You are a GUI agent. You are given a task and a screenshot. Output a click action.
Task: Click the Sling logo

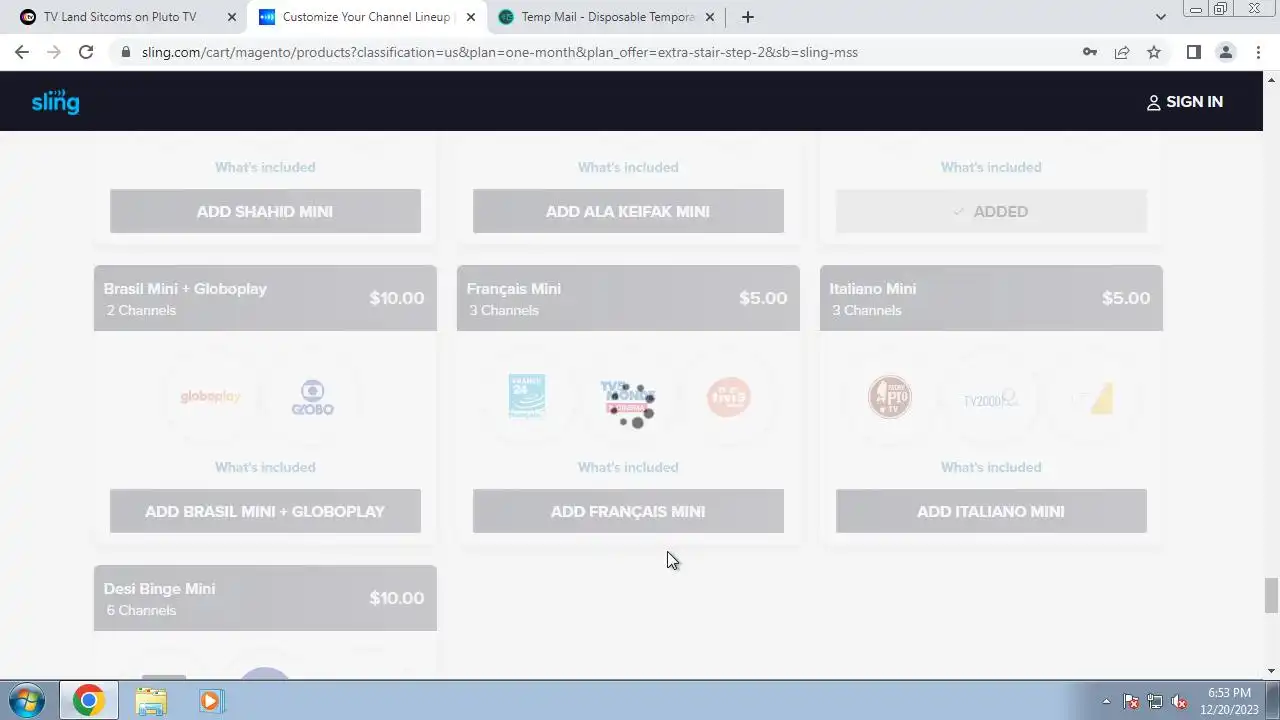click(x=55, y=102)
